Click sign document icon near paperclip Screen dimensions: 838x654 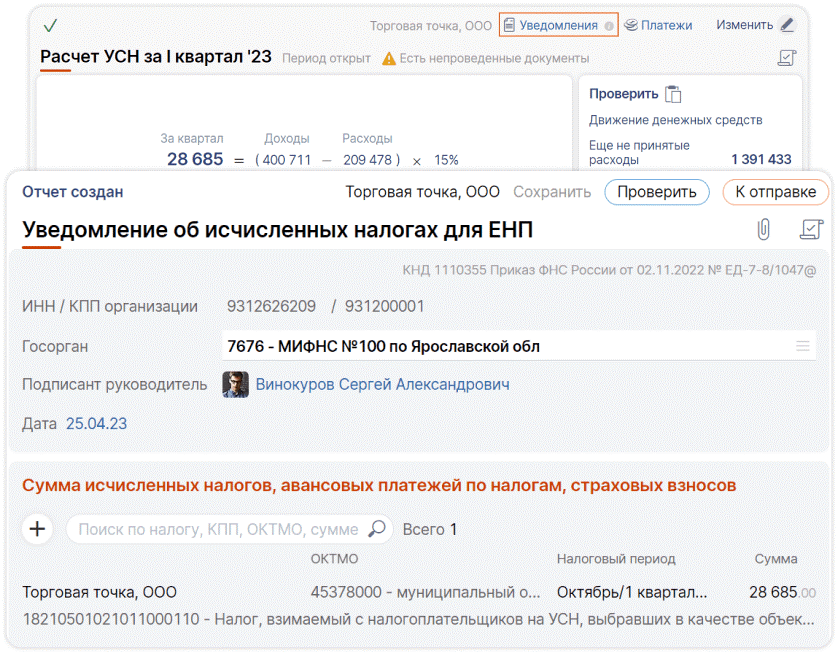810,230
